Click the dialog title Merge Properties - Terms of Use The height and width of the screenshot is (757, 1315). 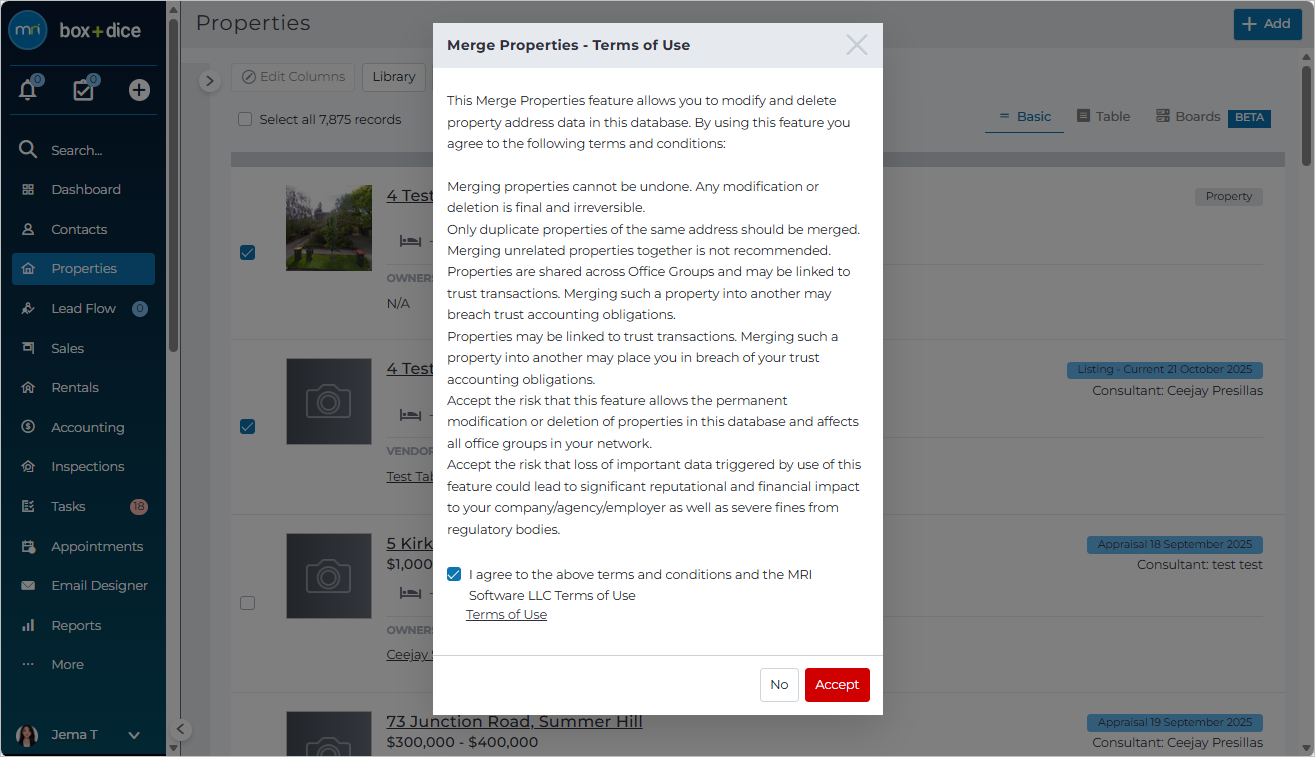(568, 45)
